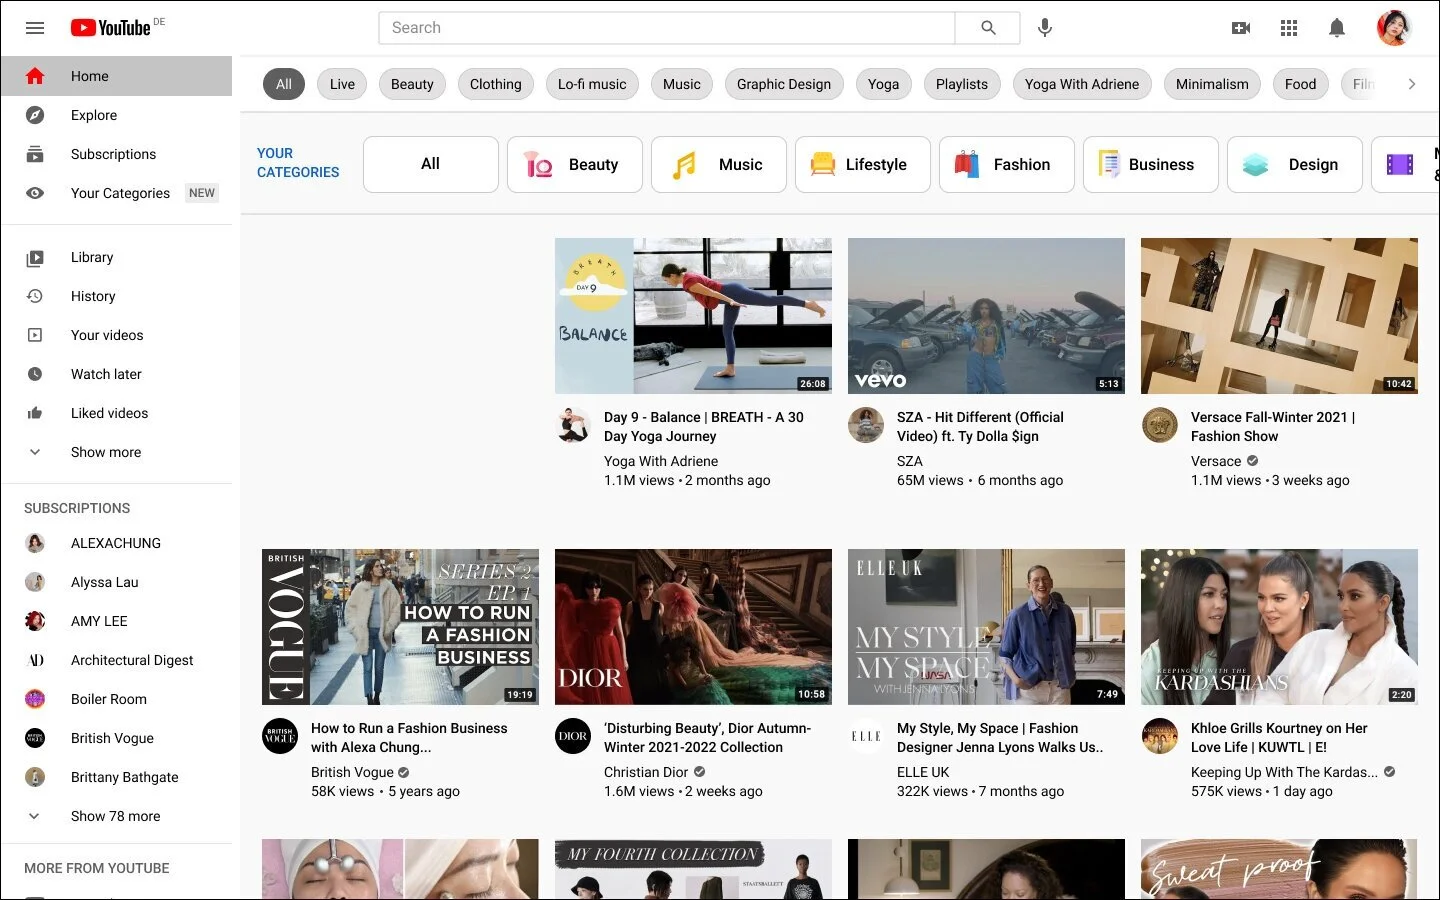Select the Food filter chip

1300,84
